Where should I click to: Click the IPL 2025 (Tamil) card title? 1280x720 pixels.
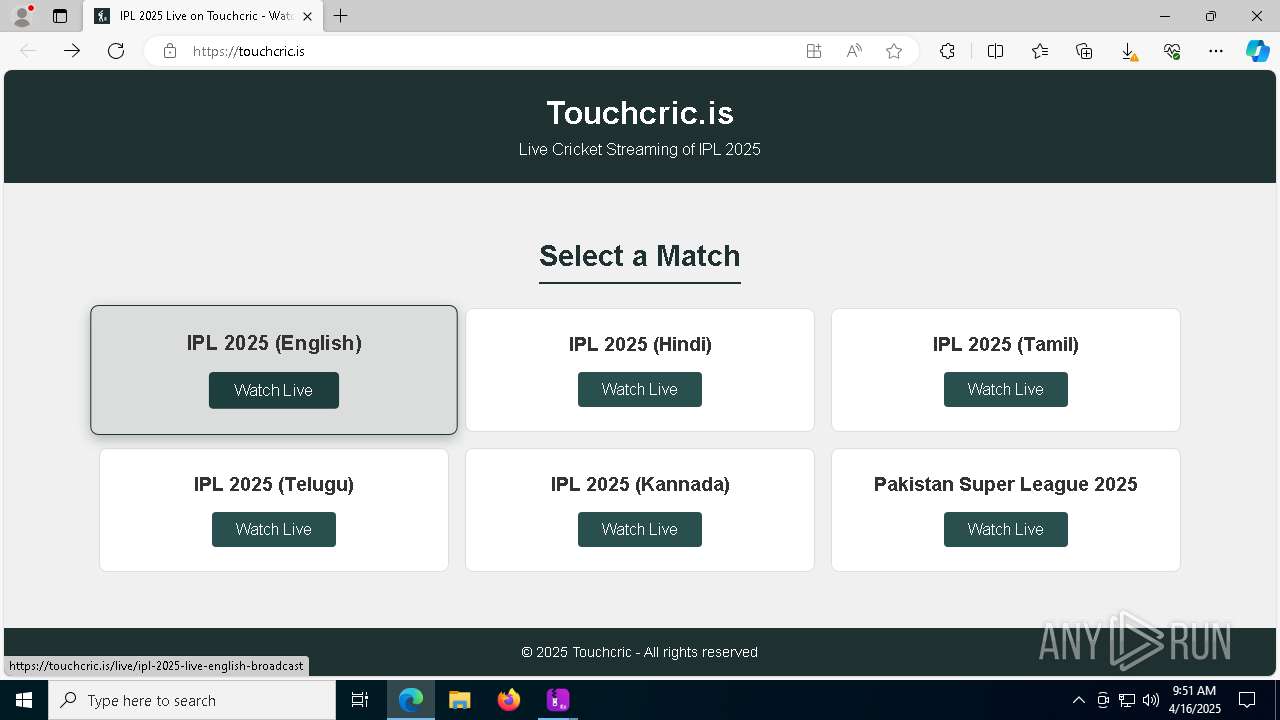click(1006, 344)
